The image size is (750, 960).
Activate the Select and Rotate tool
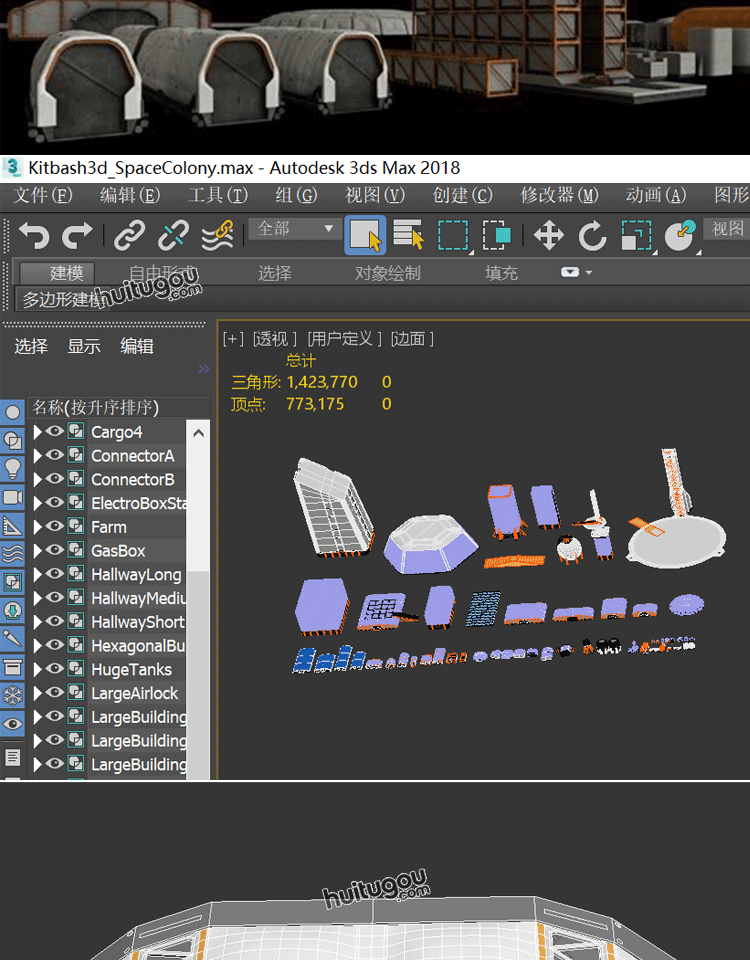pos(592,236)
